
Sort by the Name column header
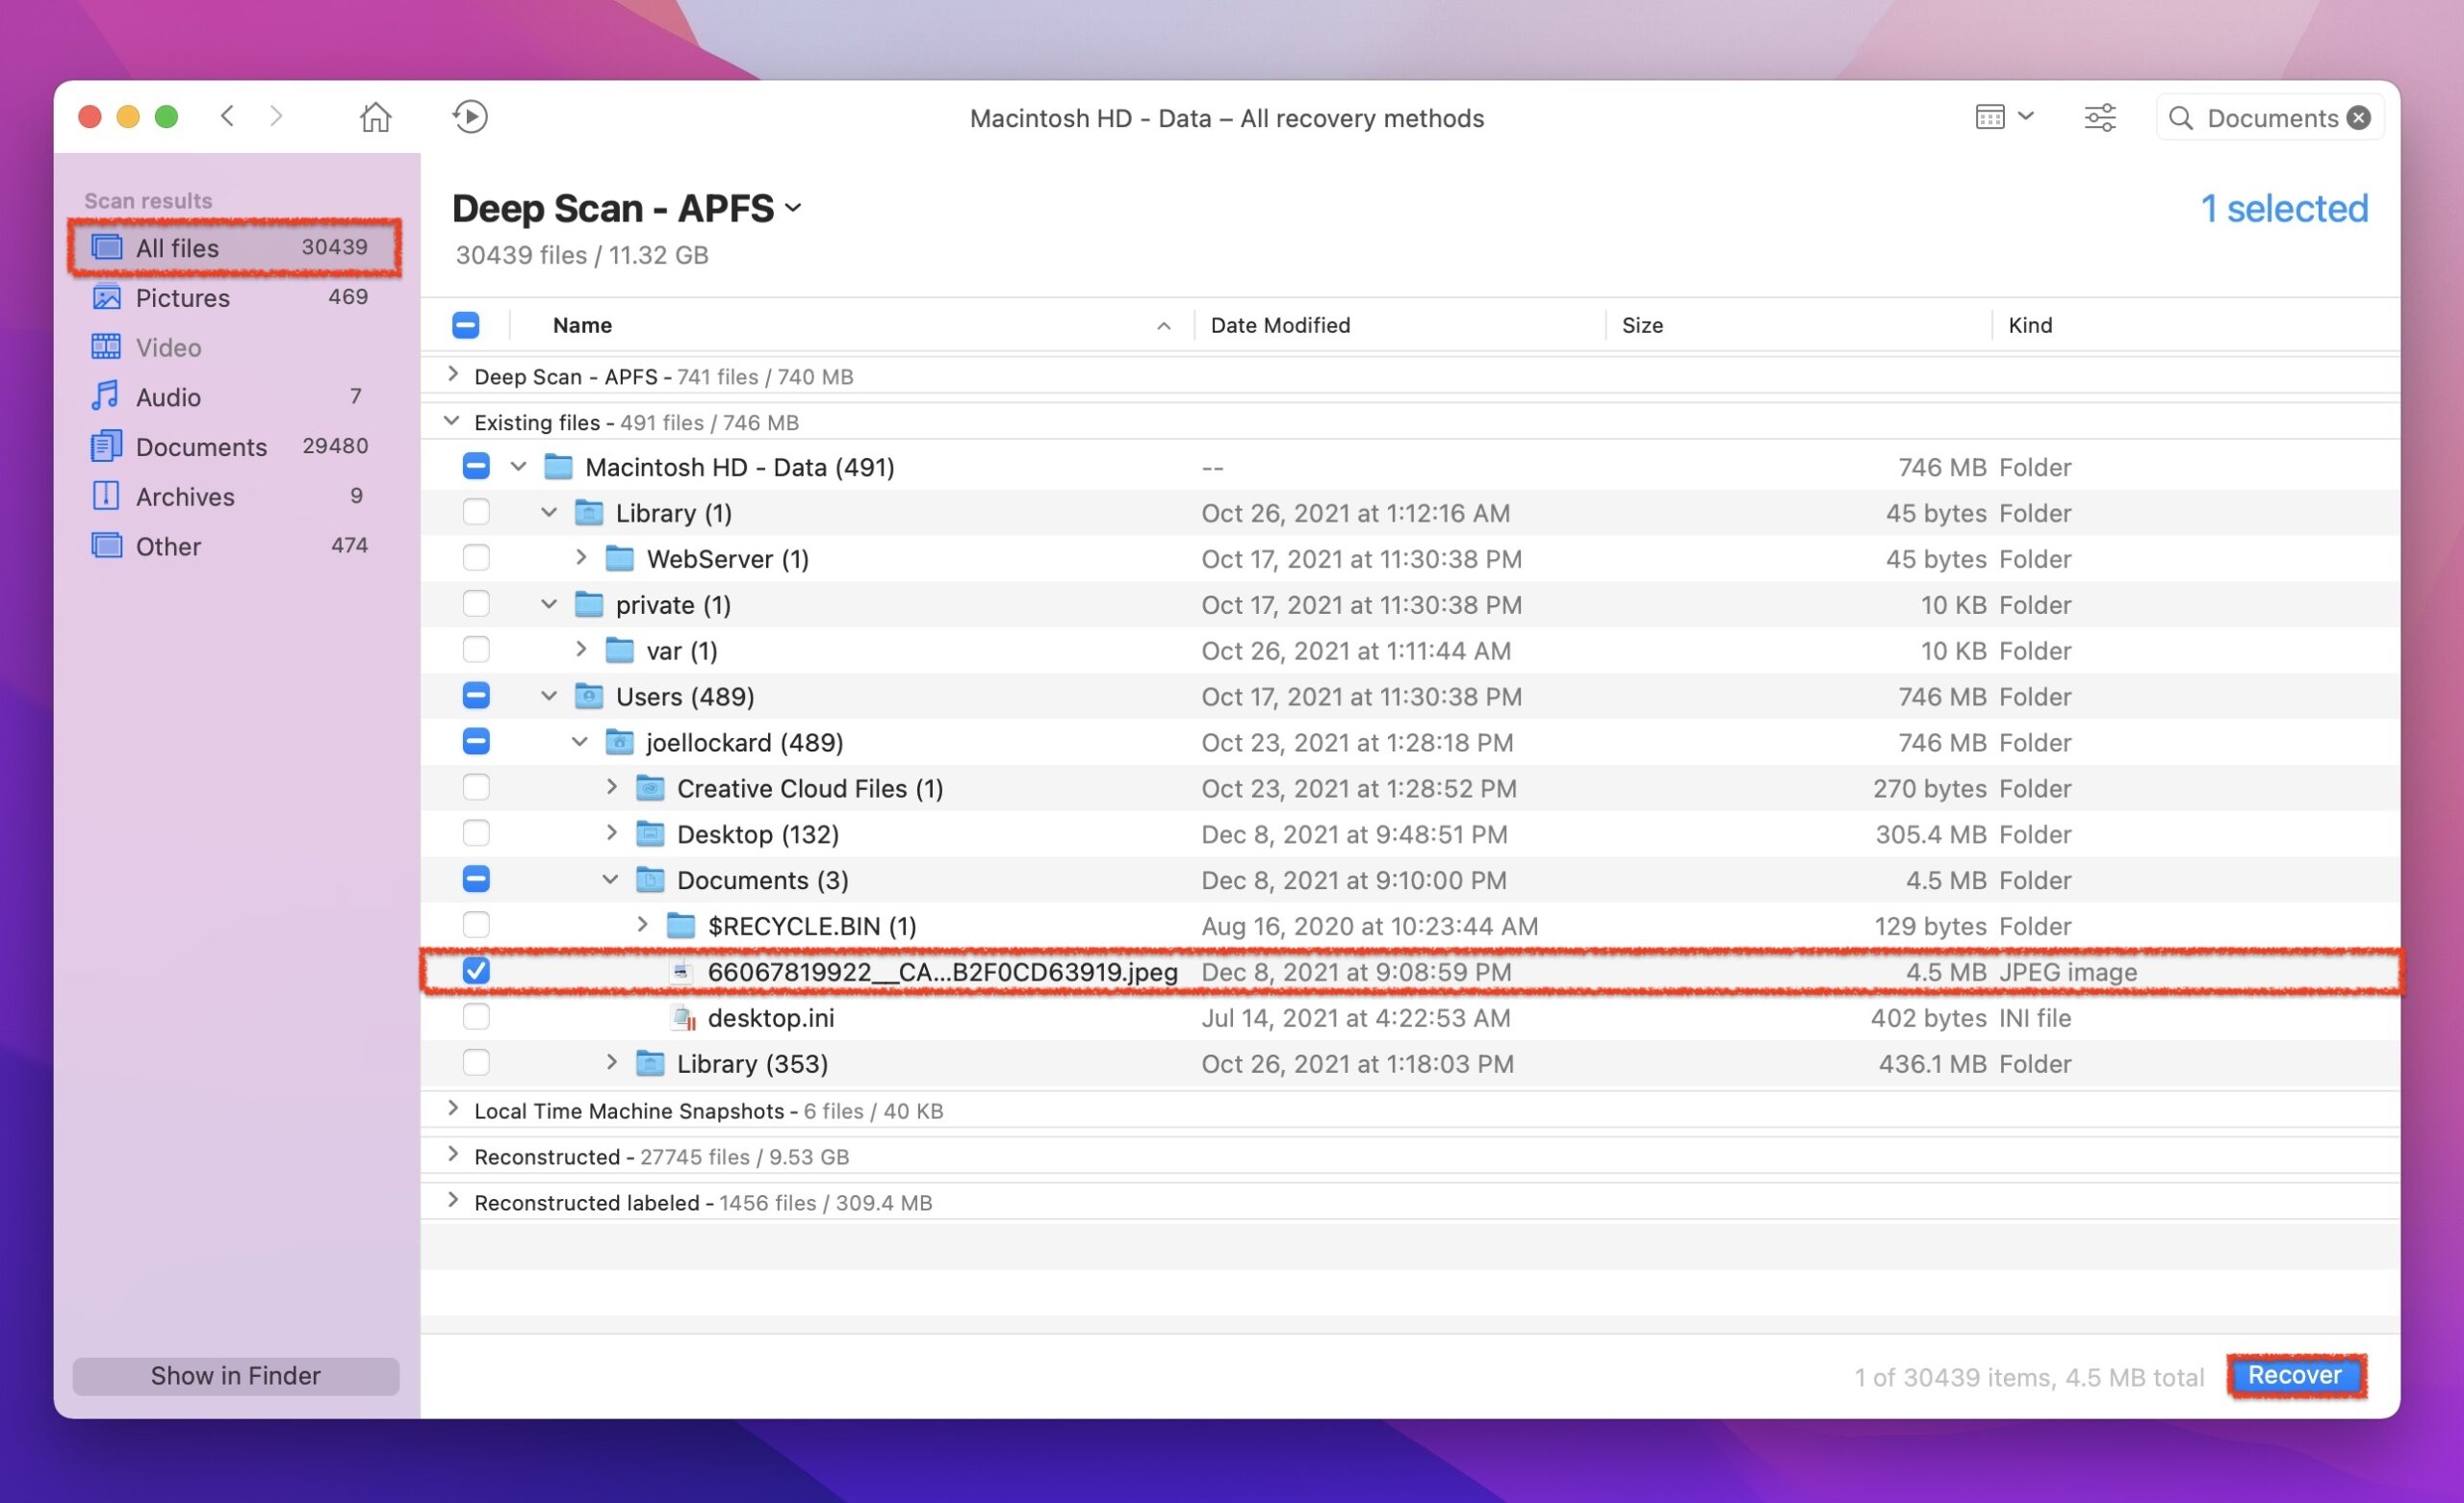coord(850,325)
